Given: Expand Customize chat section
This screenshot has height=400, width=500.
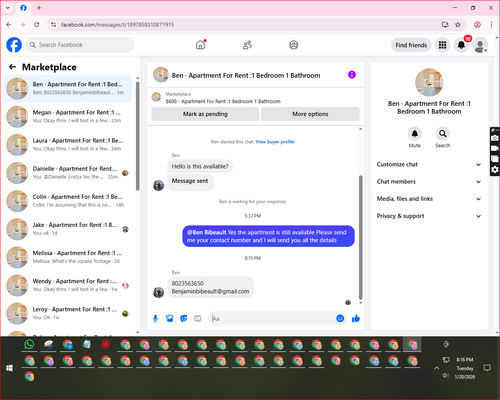Looking at the screenshot, I should point(429,164).
